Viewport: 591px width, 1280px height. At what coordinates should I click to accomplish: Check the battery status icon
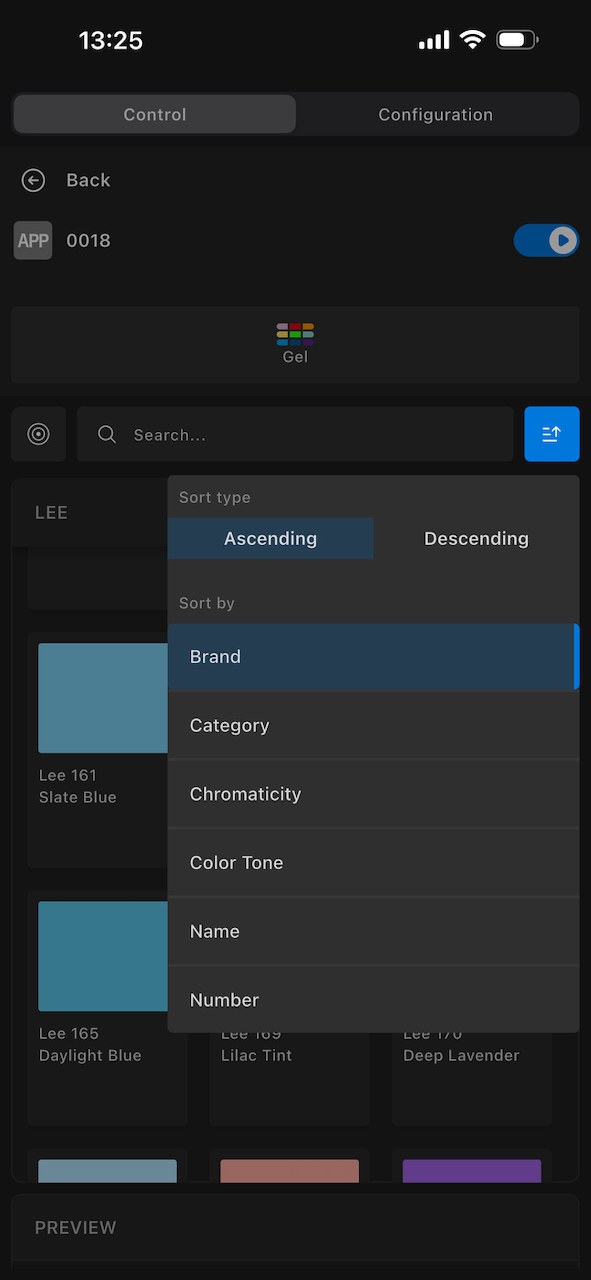[x=517, y=40]
